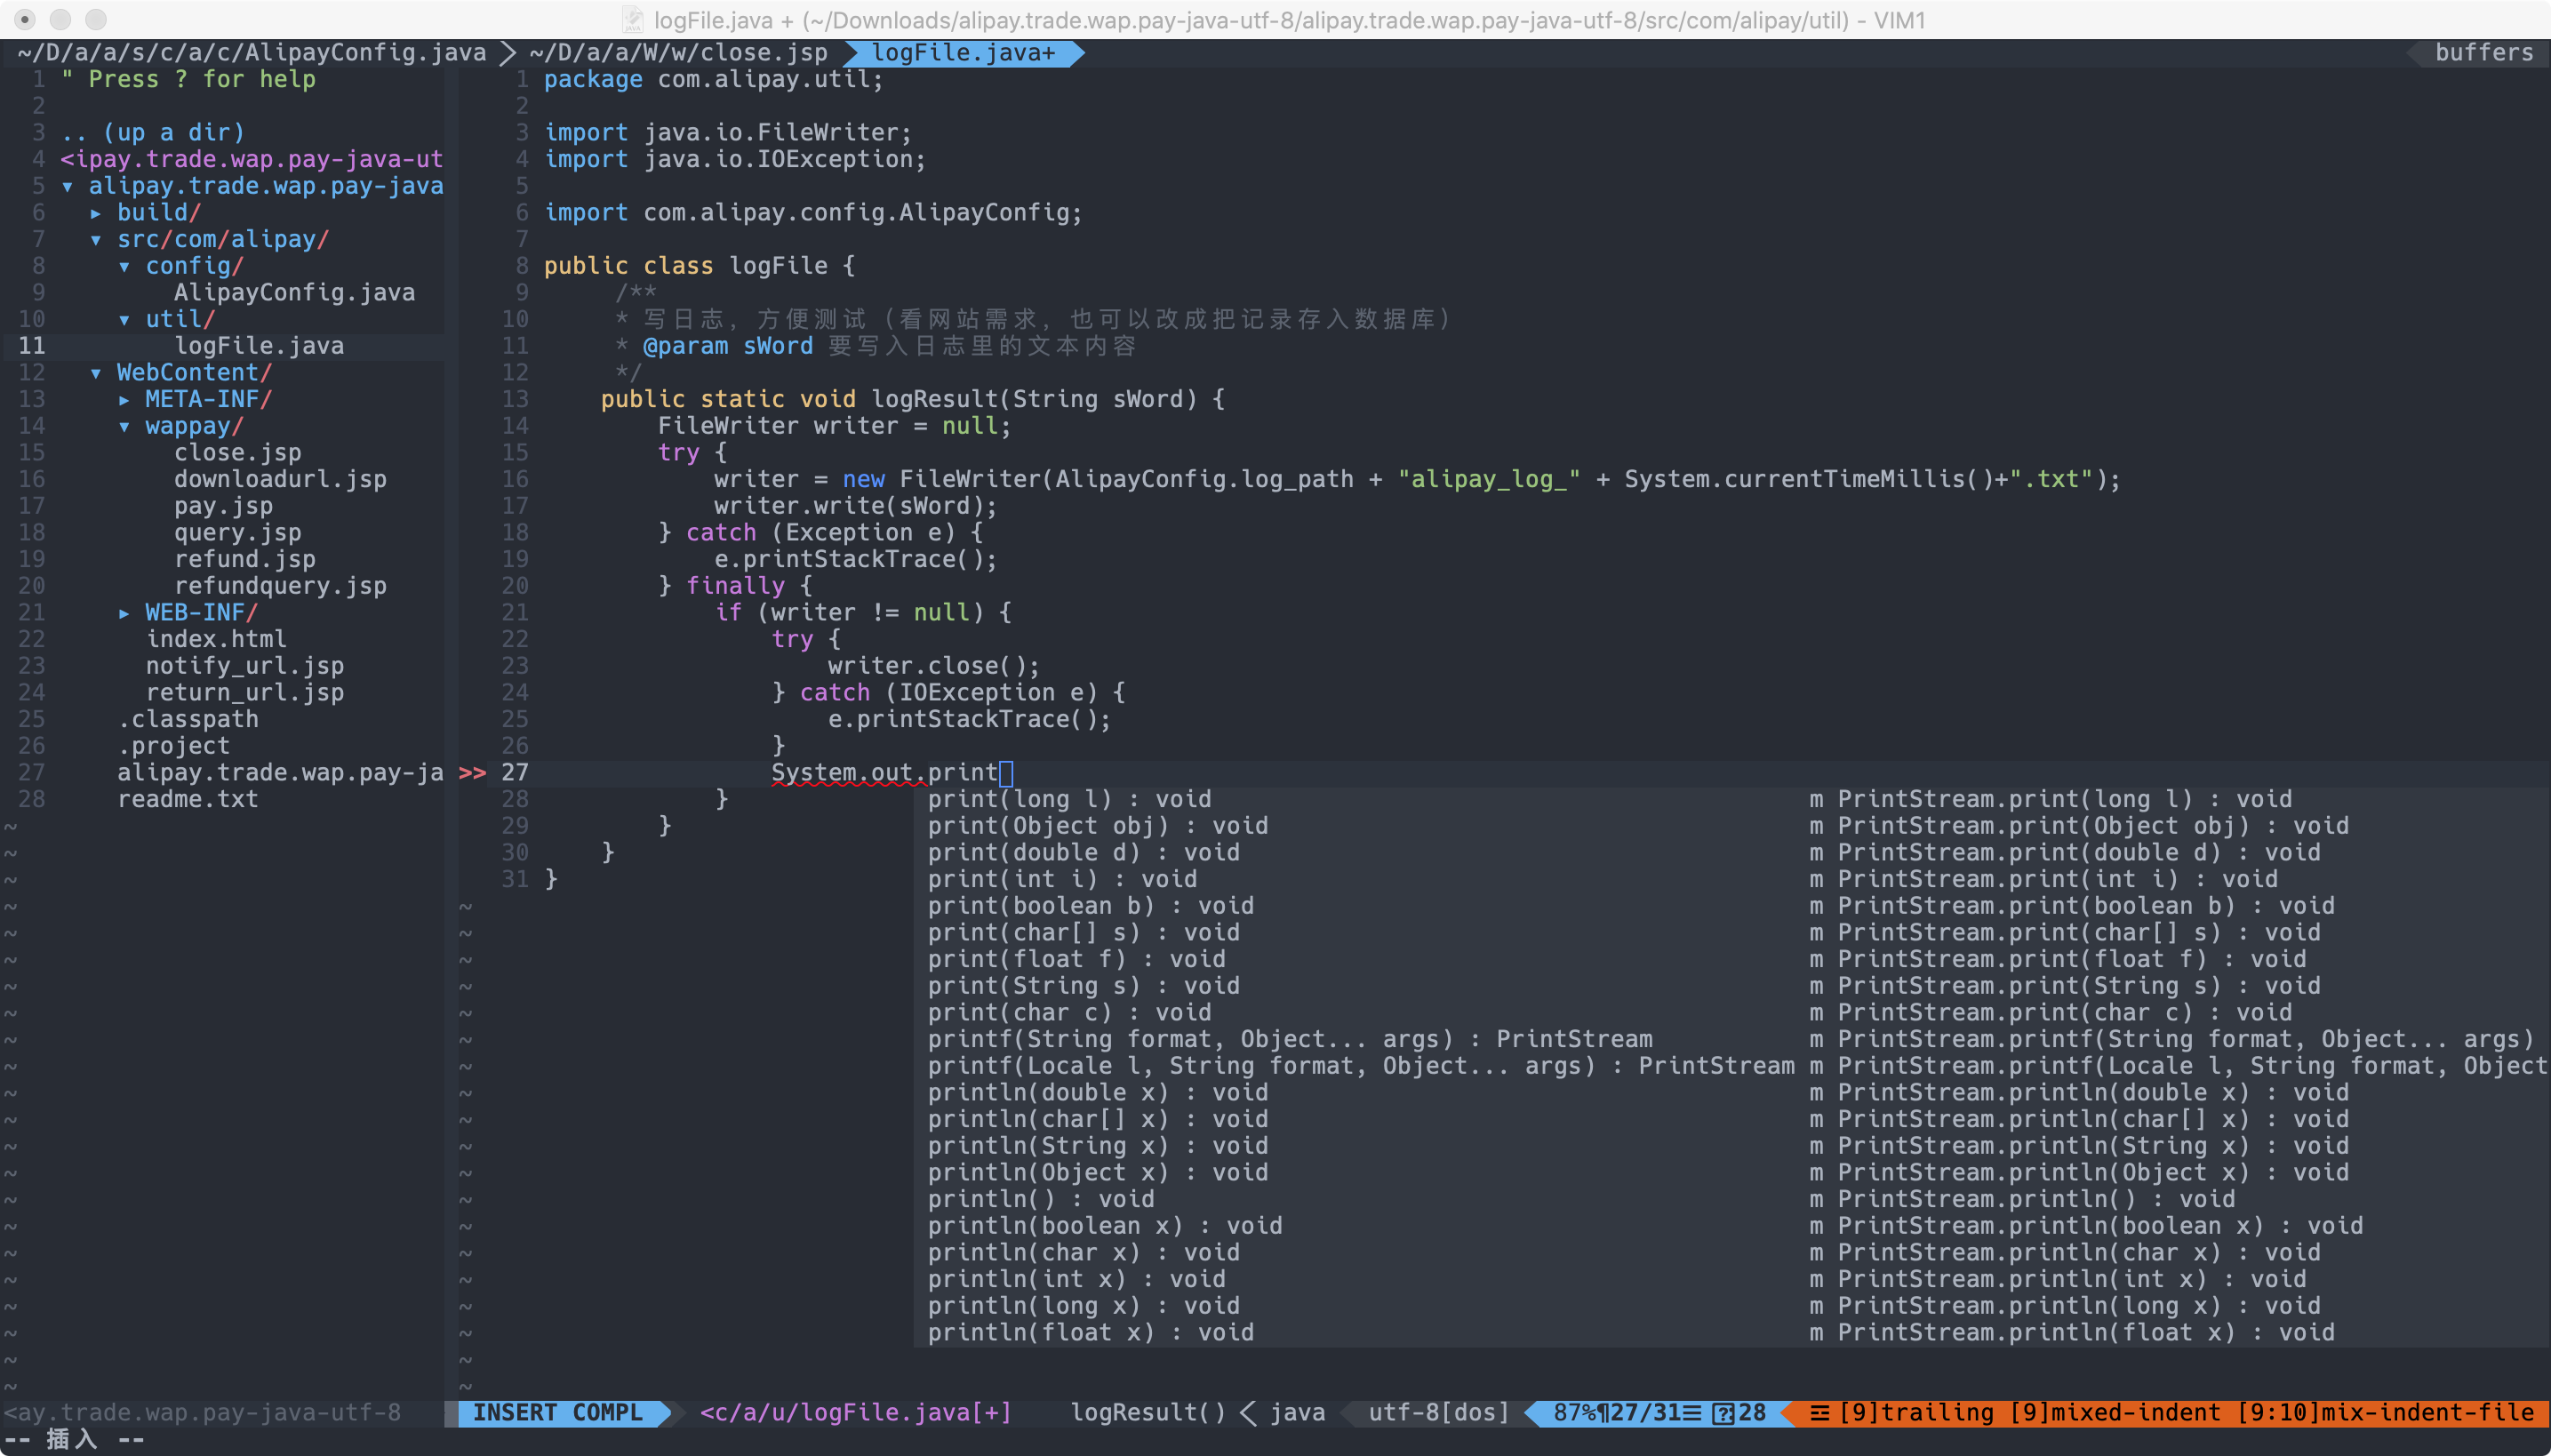Click the logResult() function indicator in statusline
This screenshot has width=2551, height=1456.
pyautogui.click(x=1148, y=1413)
